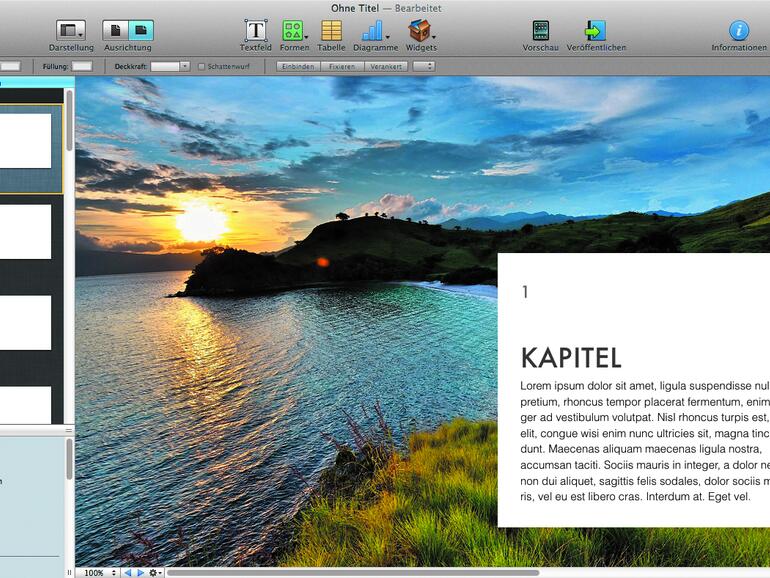Open the Deckkraft opacity dropdown arrow

(185, 66)
